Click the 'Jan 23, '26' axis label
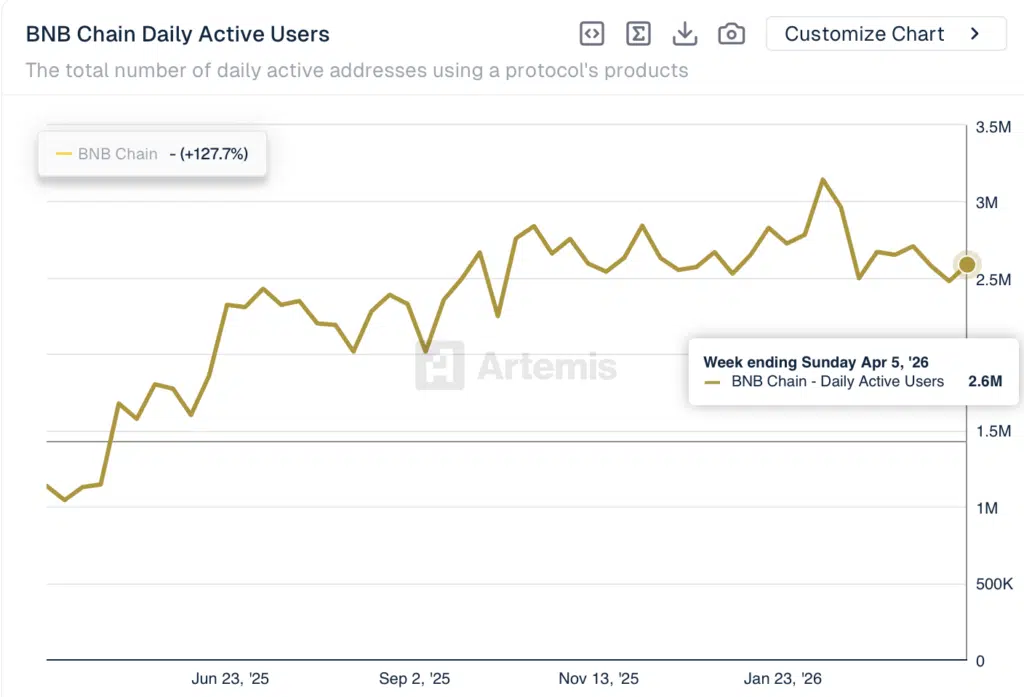Screen dimensions: 1024x697 [782, 679]
